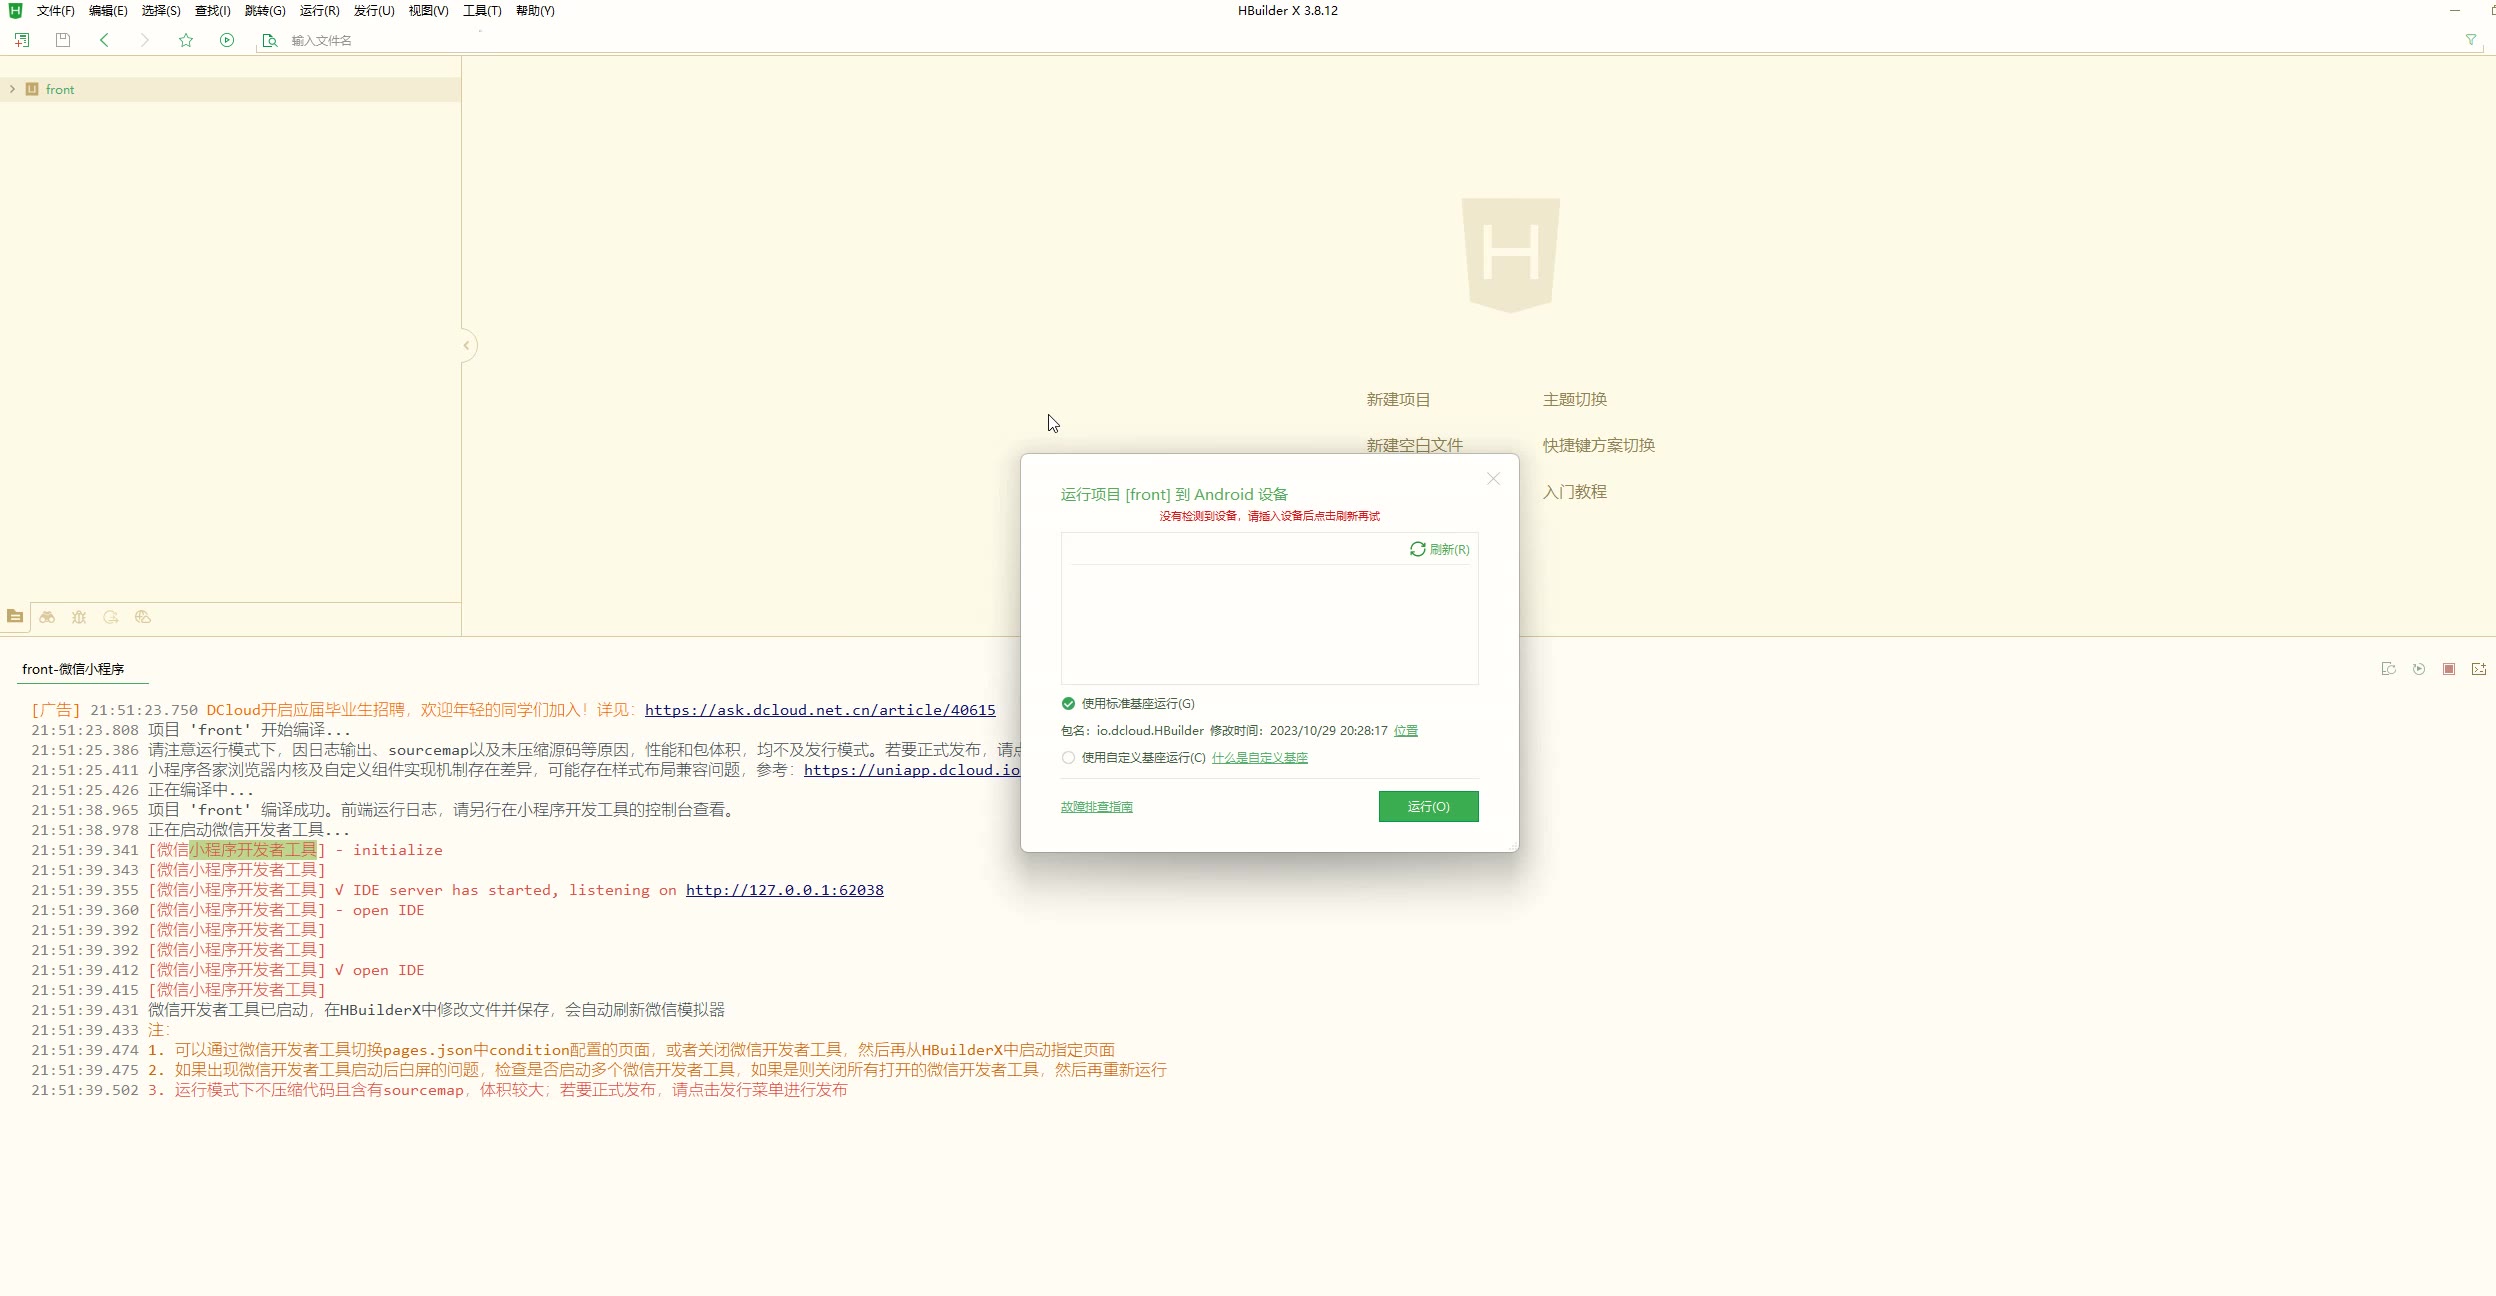Viewport: 2496px width, 1296px height.
Task: Open the 跳转(G) menu
Action: [x=265, y=10]
